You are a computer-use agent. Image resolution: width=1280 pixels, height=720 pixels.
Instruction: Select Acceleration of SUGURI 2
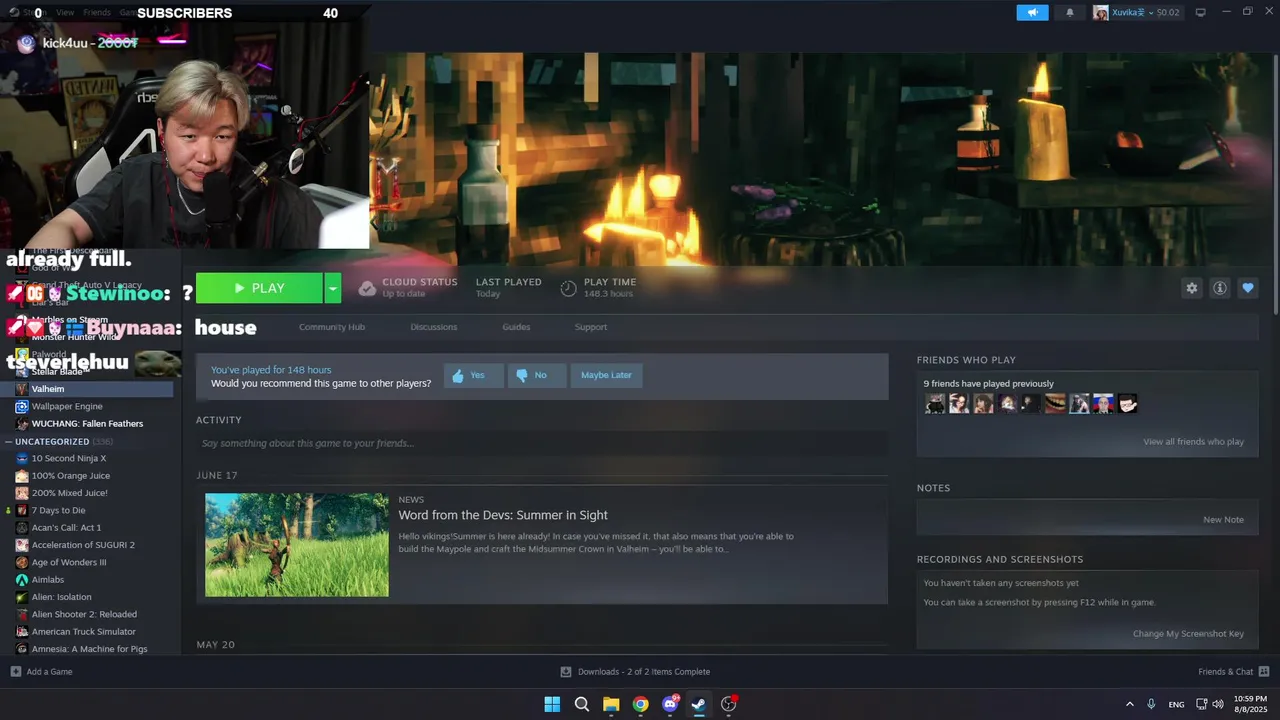click(x=83, y=545)
